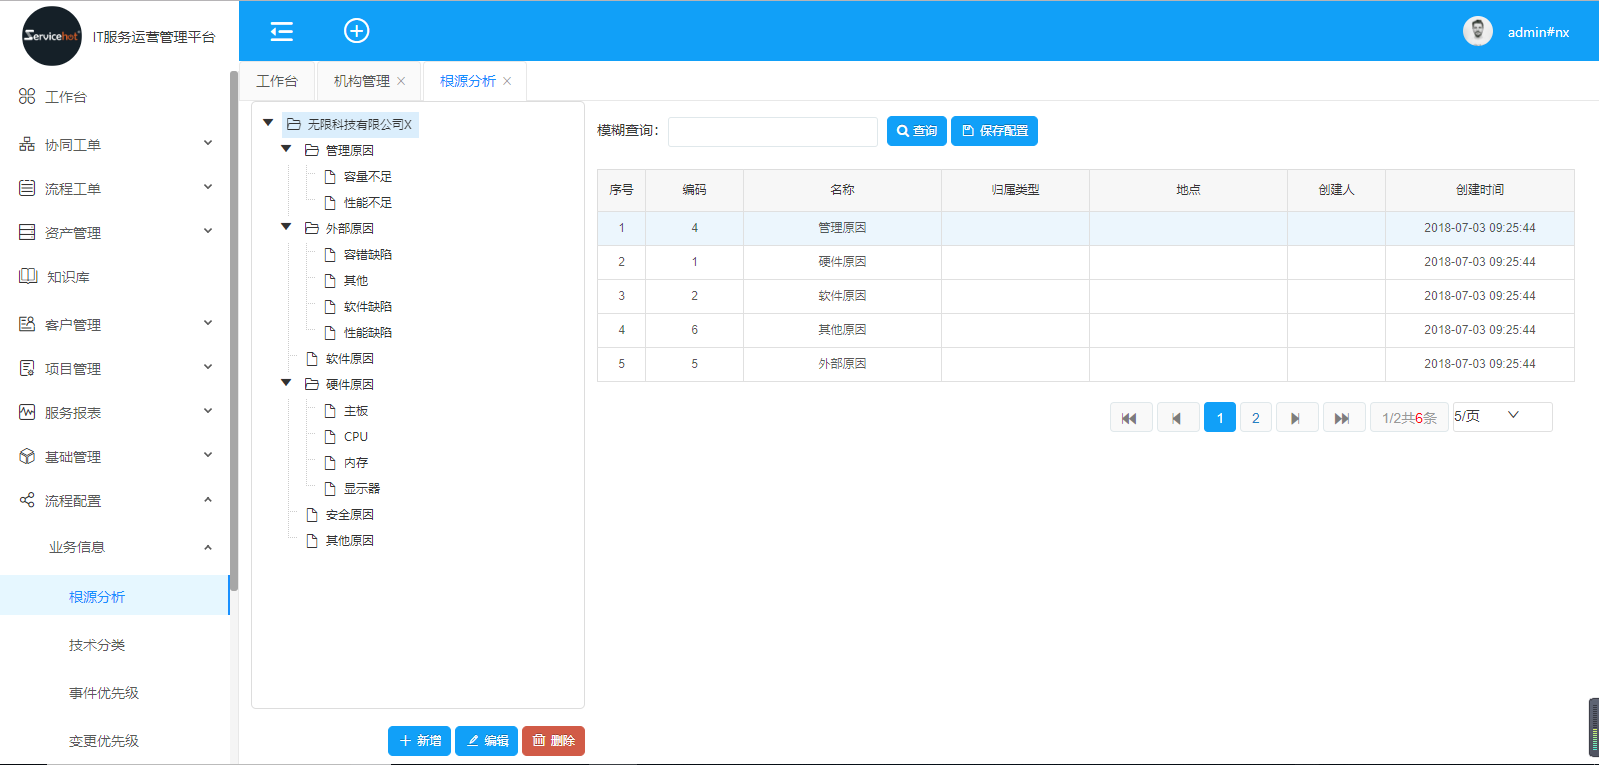Select the CPU tree item
Viewport: 1599px width, 765px height.
click(356, 437)
